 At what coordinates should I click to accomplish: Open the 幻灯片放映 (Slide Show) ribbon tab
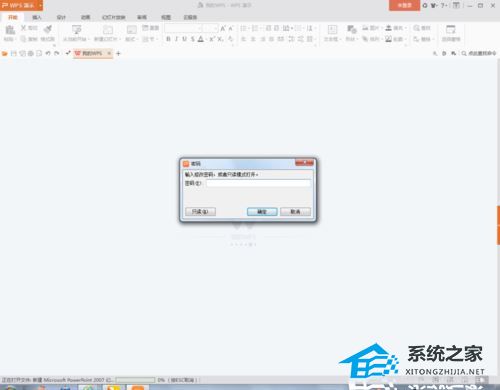pyautogui.click(x=114, y=17)
